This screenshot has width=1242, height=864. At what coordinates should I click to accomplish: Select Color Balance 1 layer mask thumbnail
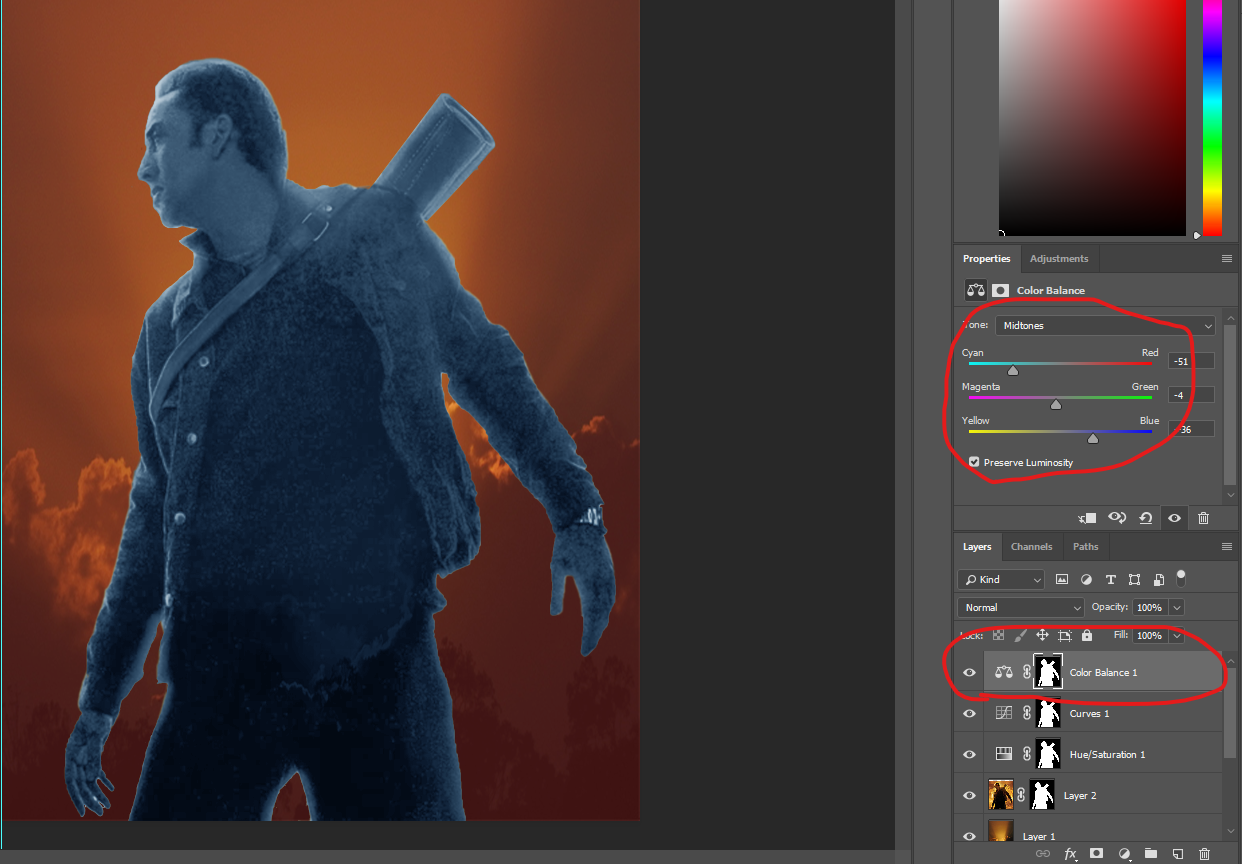coord(1047,671)
